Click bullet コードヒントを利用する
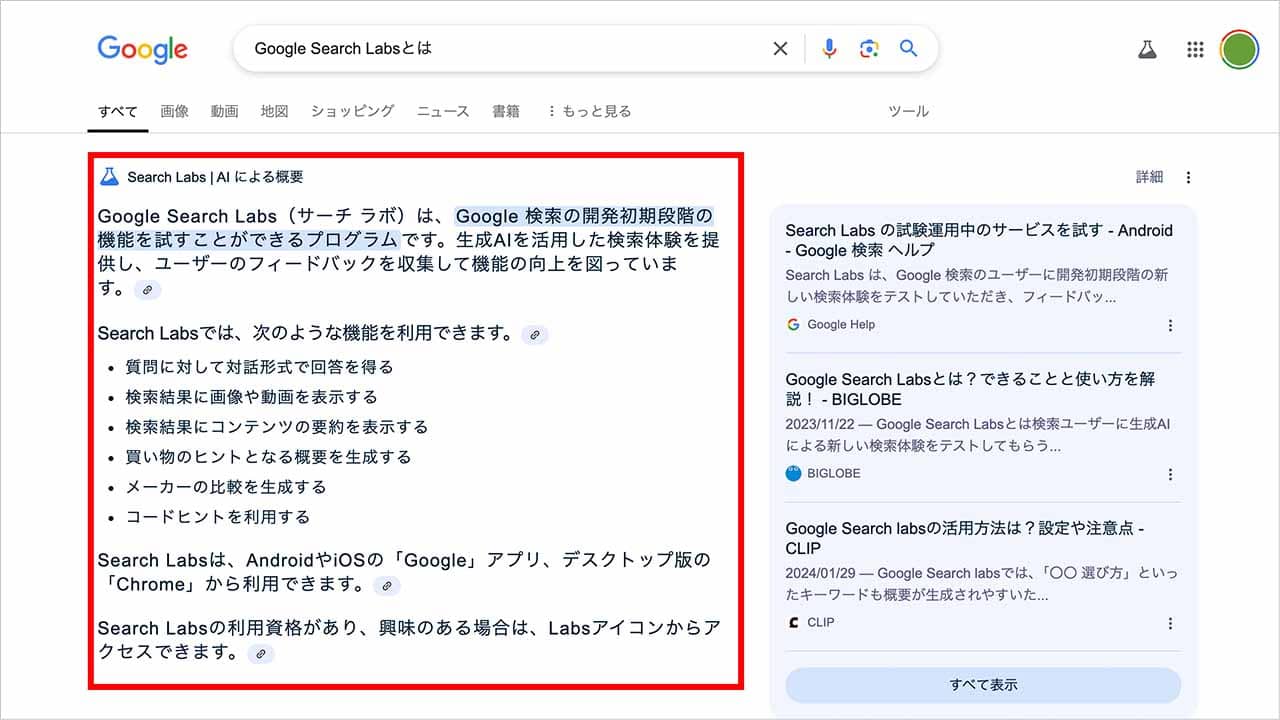 coord(217,517)
